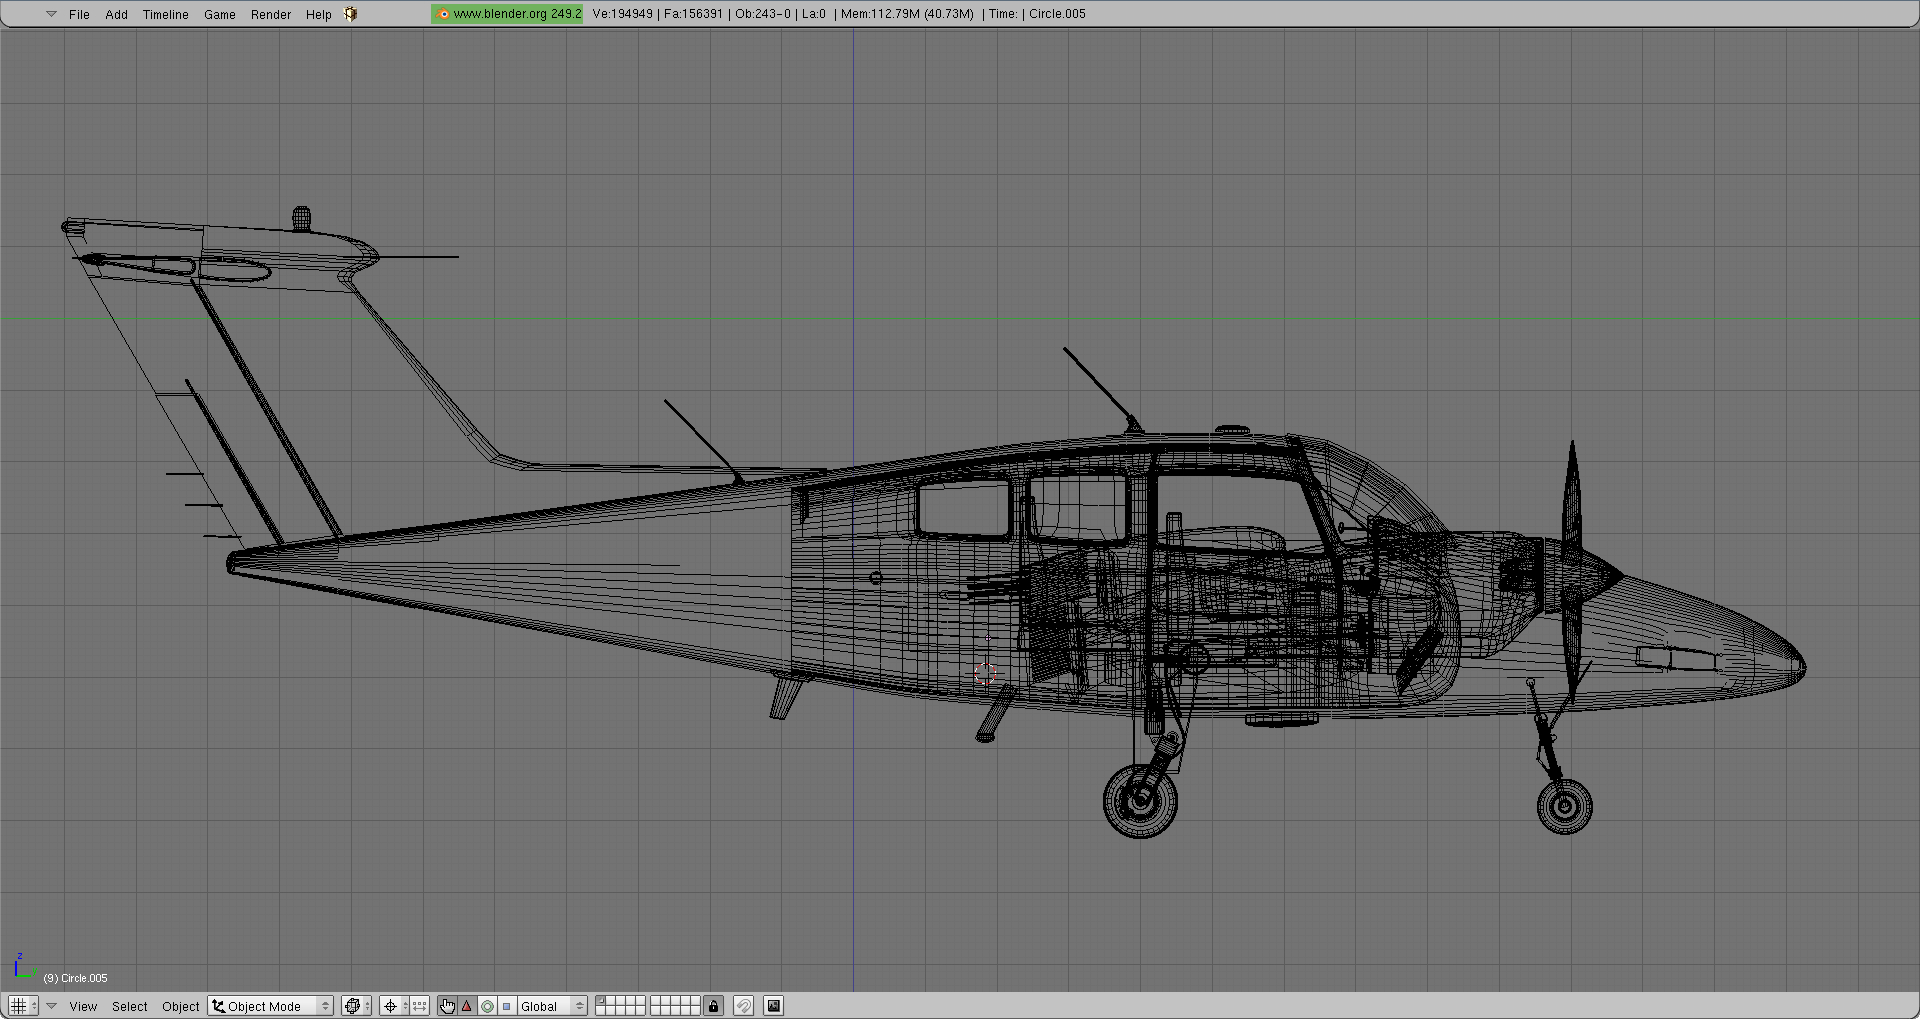This screenshot has height=1019, width=1920.
Task: Enable the scale manipulator blue square icon
Action: (507, 1005)
